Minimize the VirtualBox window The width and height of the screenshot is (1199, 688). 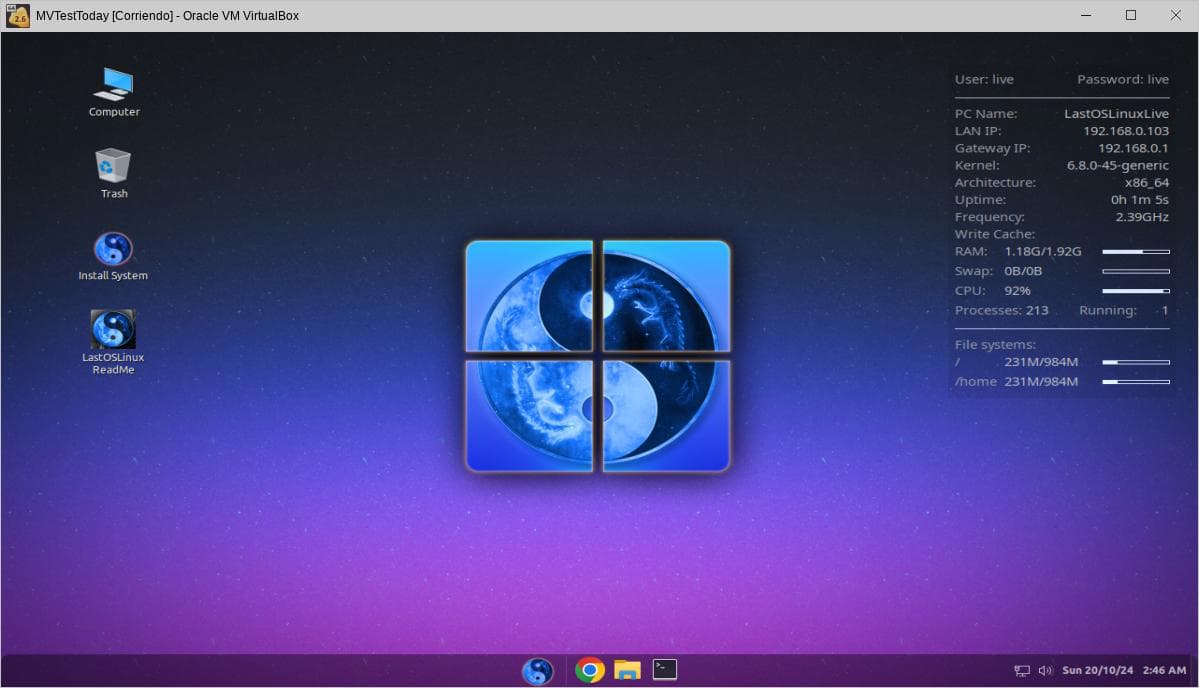coord(1085,15)
